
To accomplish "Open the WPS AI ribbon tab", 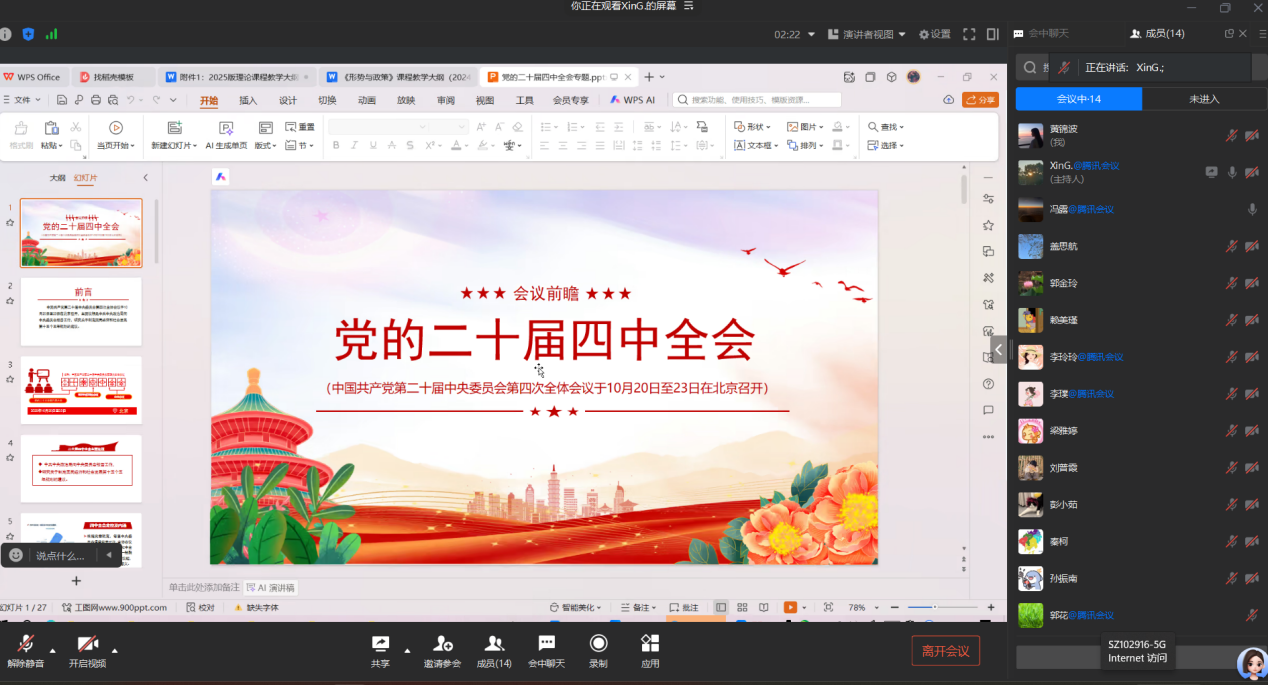I will (x=633, y=100).
